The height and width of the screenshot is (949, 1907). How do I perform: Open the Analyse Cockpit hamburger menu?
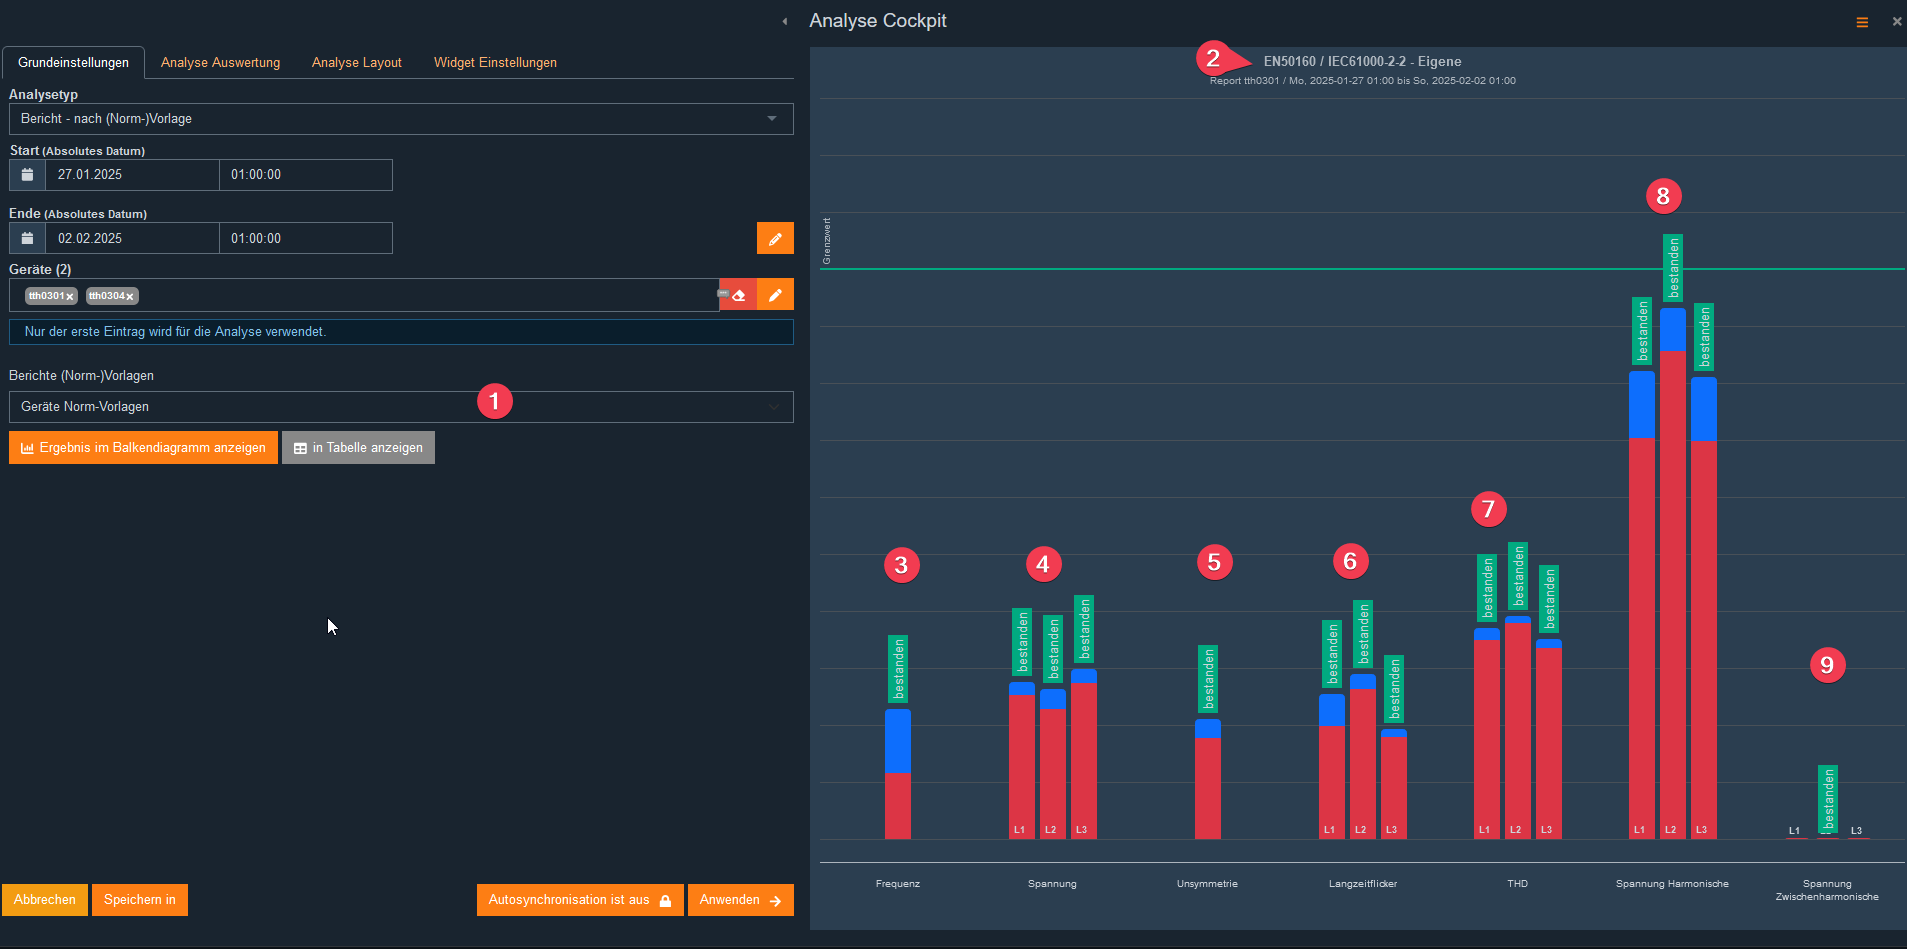click(1862, 22)
